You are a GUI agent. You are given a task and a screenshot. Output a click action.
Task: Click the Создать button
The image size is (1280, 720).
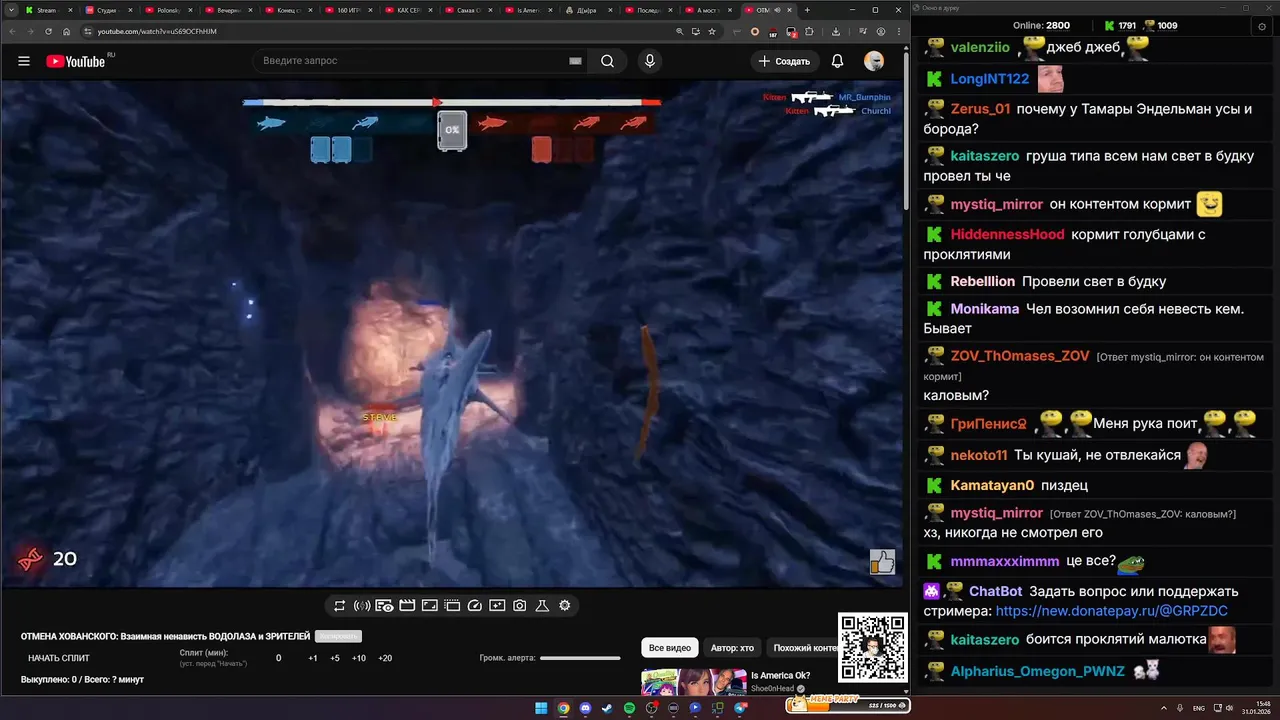(785, 61)
